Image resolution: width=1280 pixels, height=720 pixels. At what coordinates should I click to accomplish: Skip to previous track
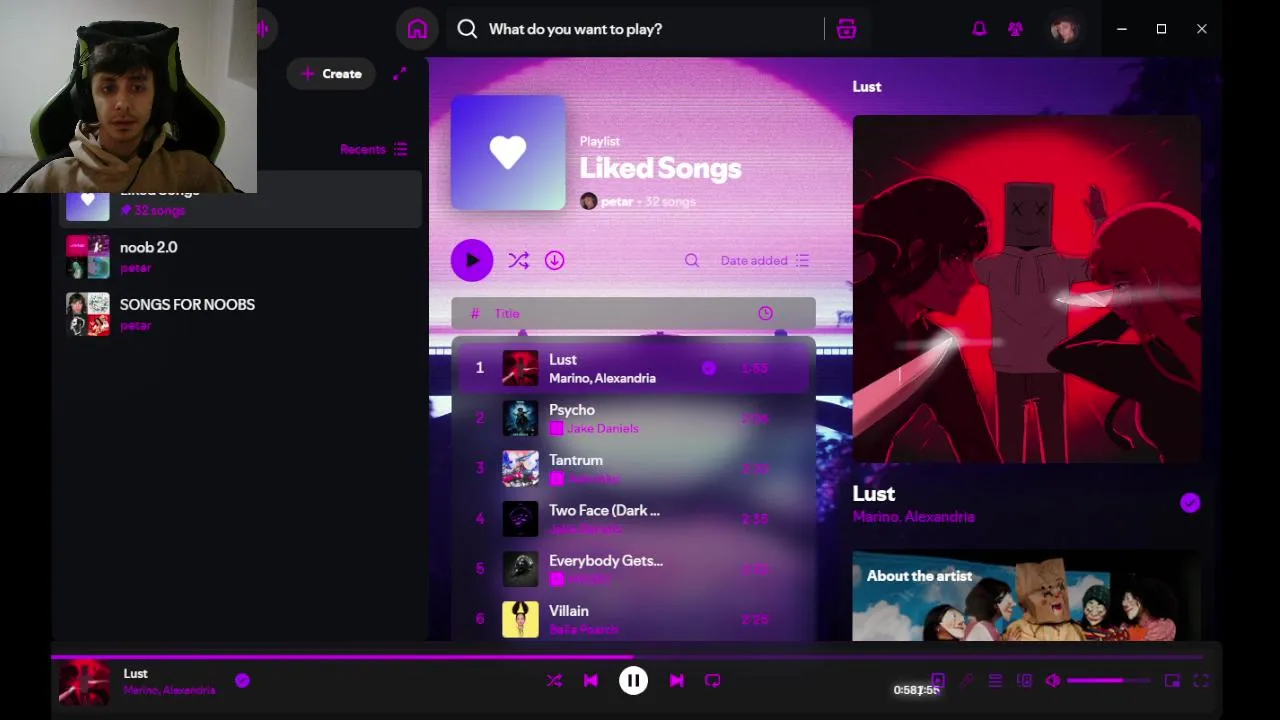click(590, 681)
